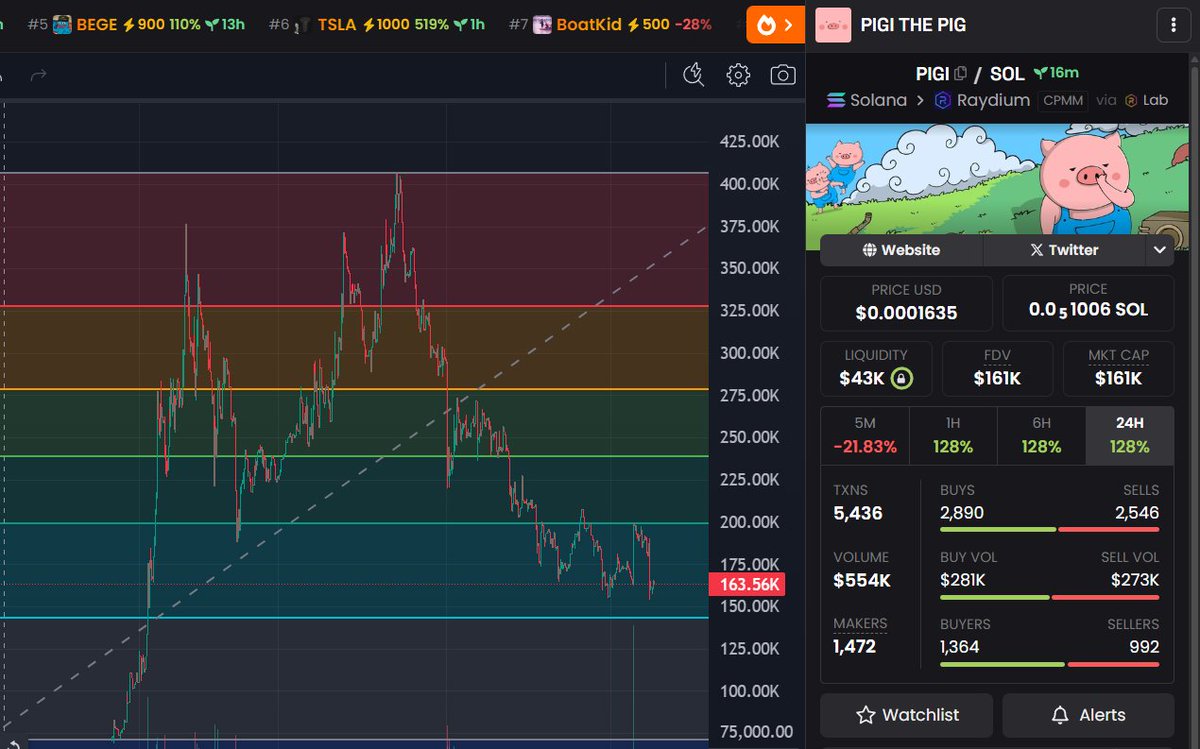Click the PIGI pig avatar thumbnail
Viewport: 1200px width, 749px height.
[x=833, y=25]
